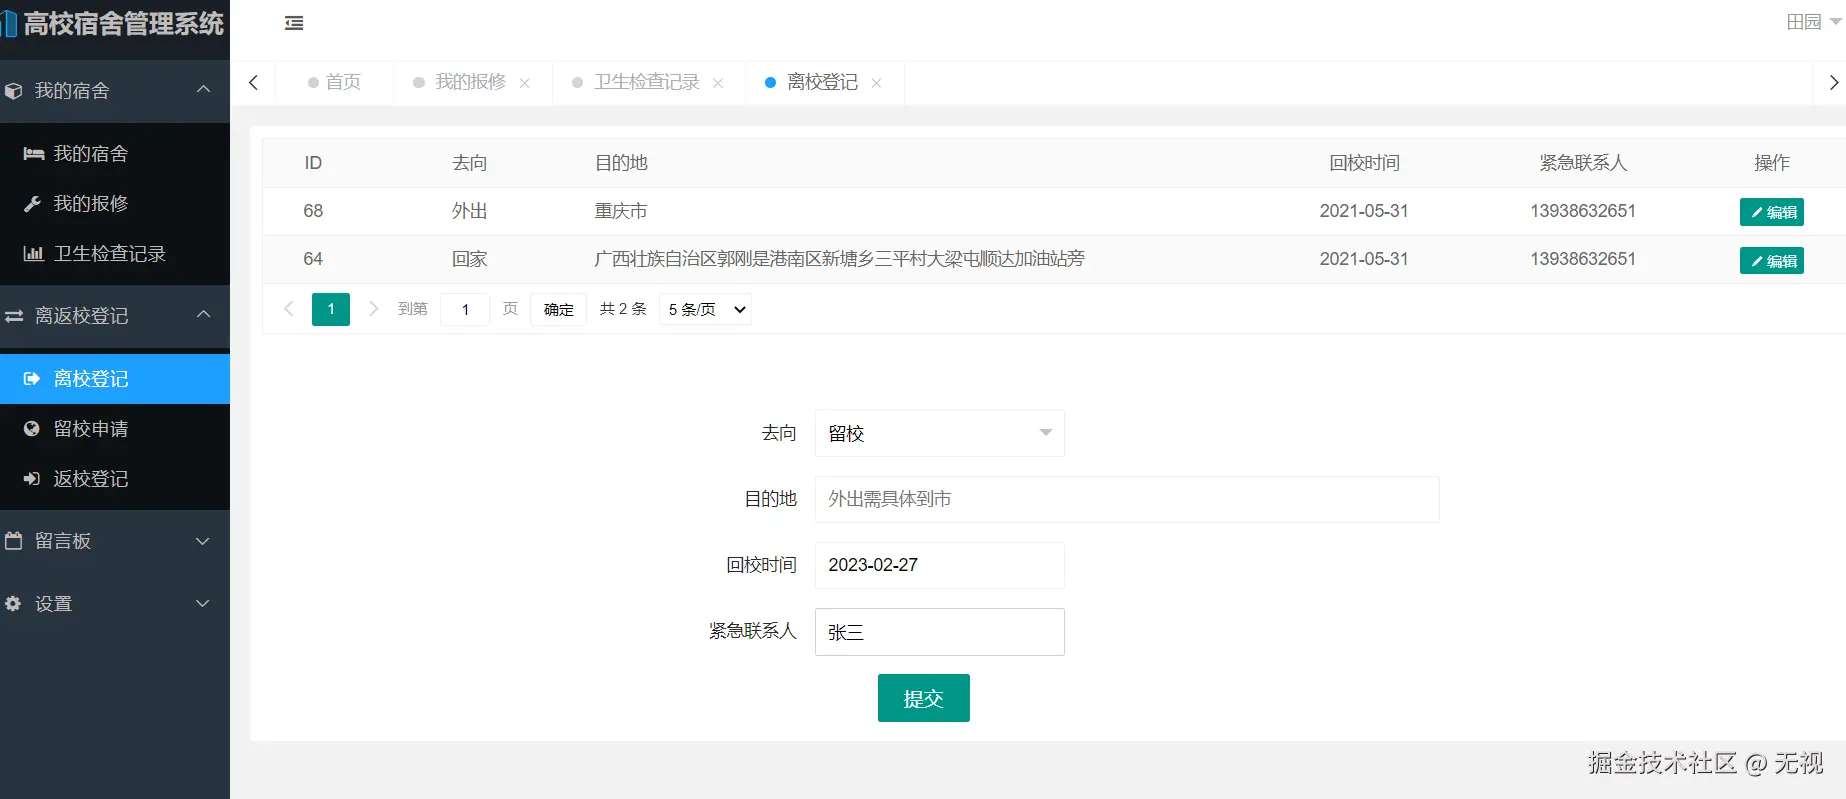Toggle the sidebar collapse icon
Viewport: 1846px width, 799px height.
tap(294, 23)
